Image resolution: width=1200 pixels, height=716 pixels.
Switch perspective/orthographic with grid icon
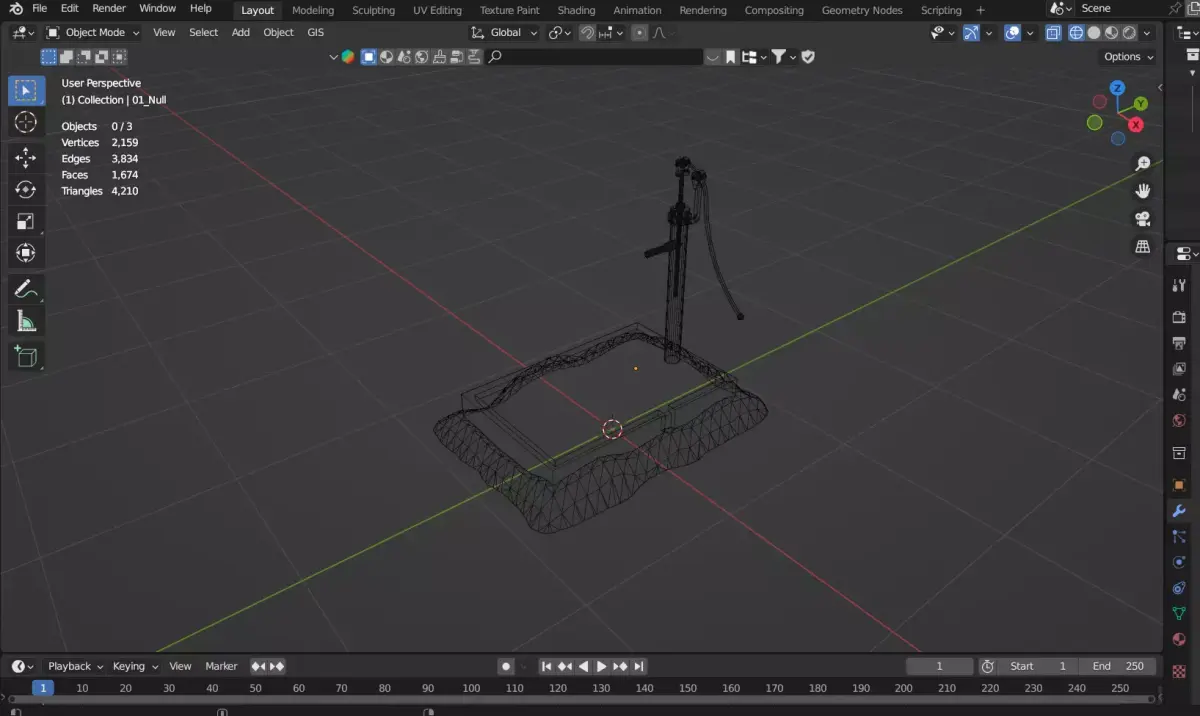point(1143,246)
